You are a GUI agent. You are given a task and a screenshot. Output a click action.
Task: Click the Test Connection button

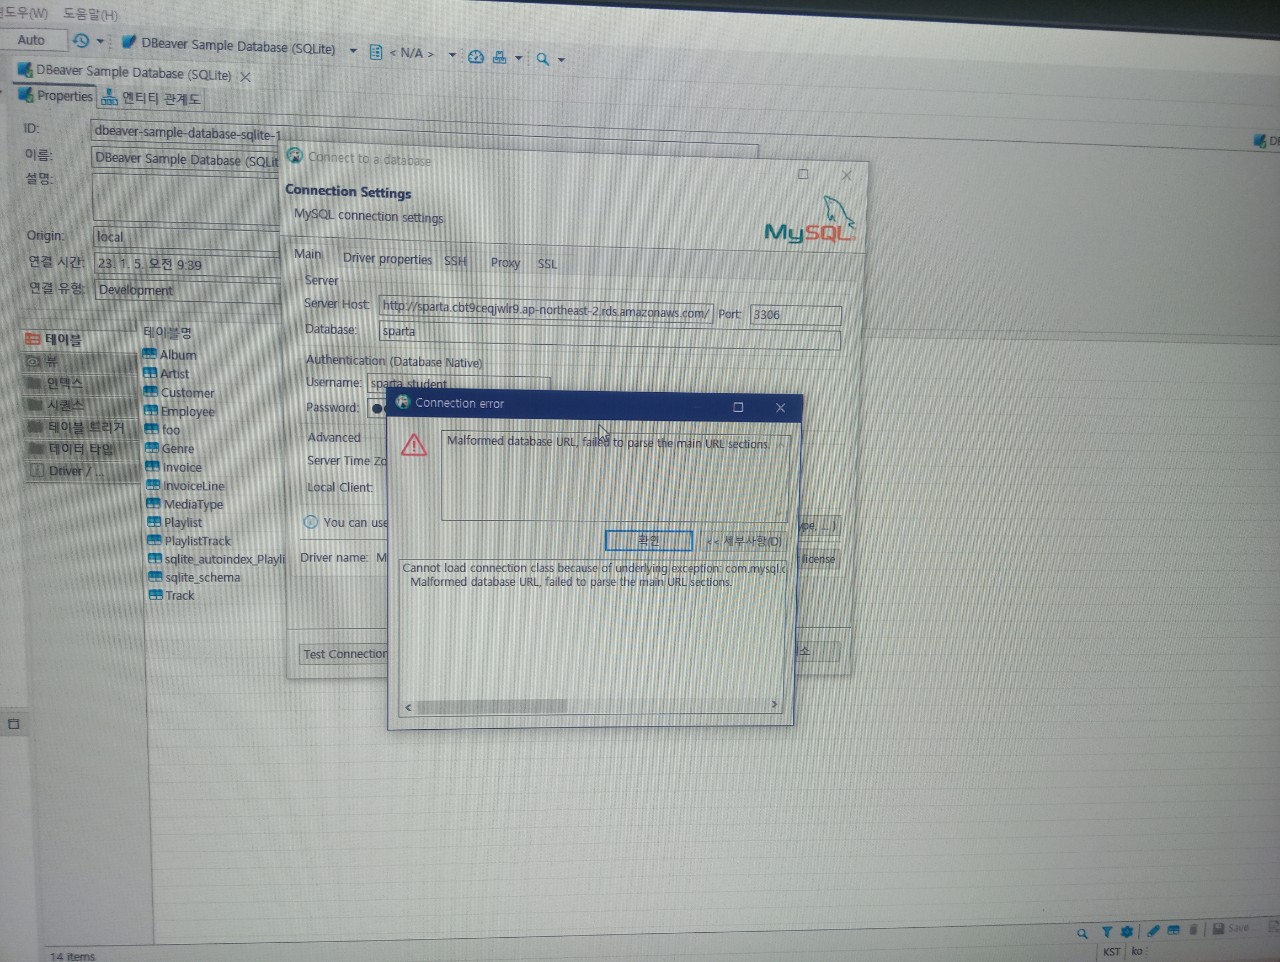click(345, 654)
